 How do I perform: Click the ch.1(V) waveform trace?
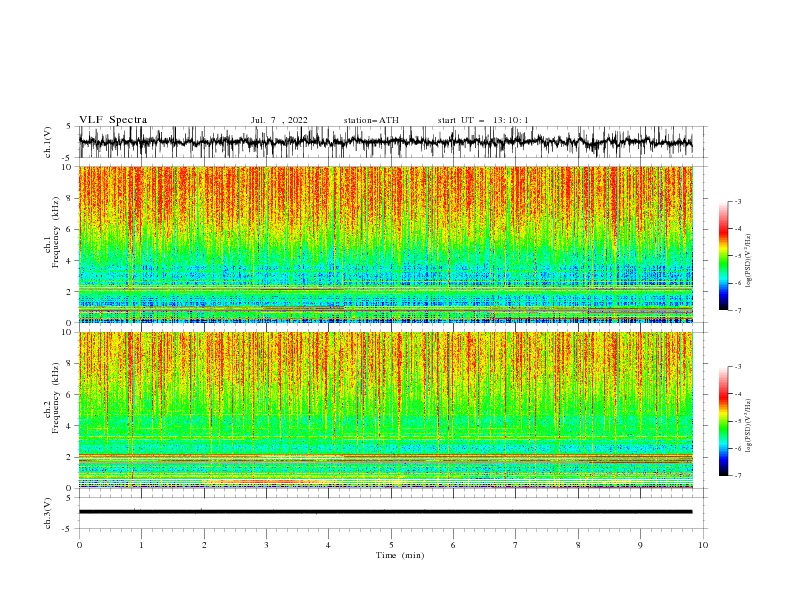point(385,142)
